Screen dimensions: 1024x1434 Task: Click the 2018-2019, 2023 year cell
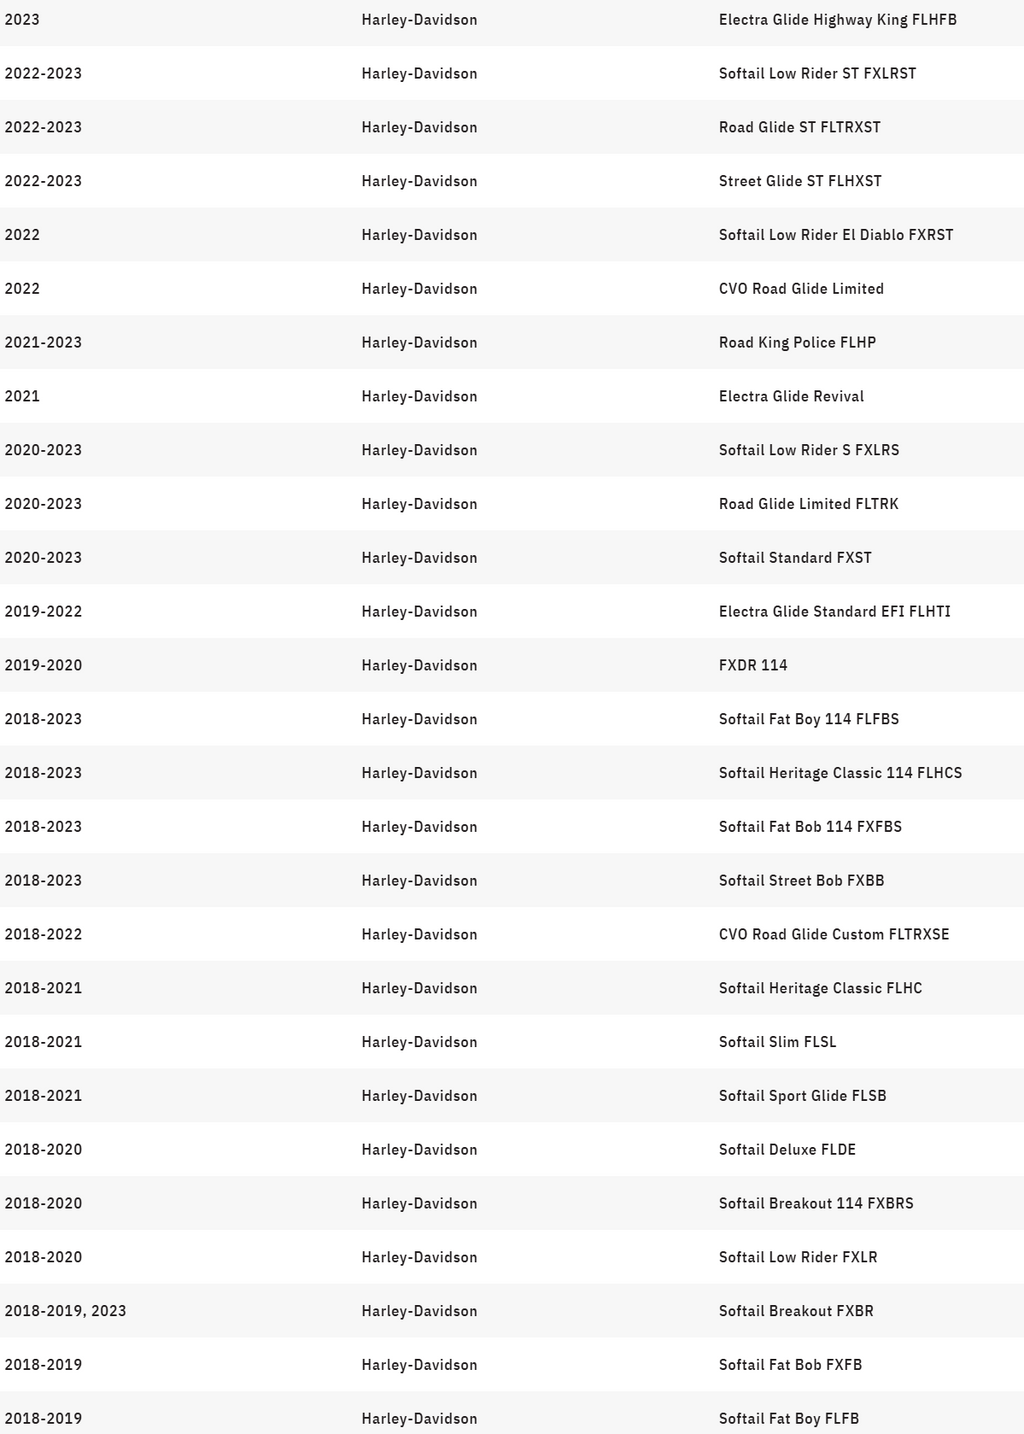click(x=65, y=1311)
